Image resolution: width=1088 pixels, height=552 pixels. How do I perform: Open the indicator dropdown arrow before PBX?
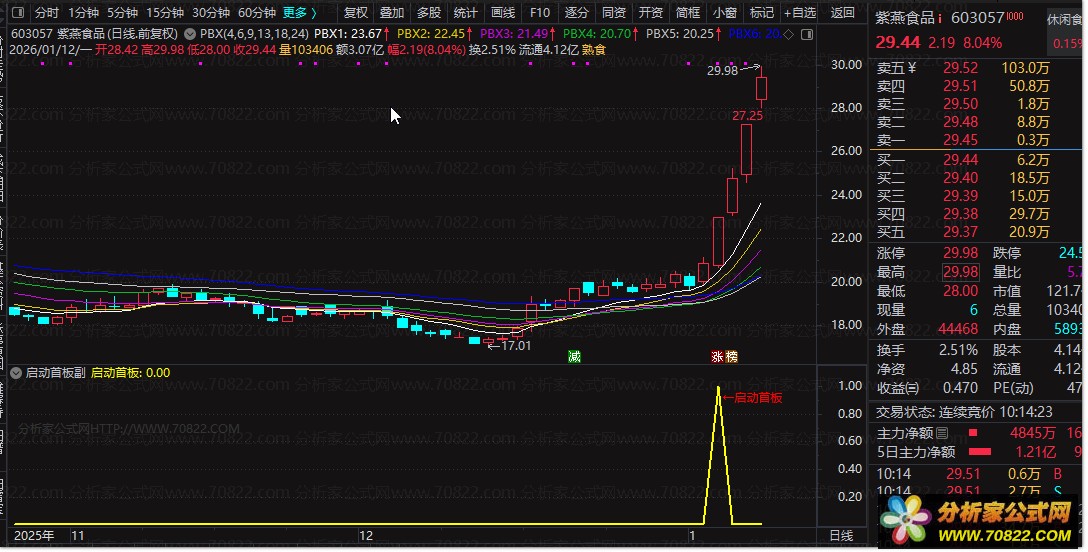(189, 33)
